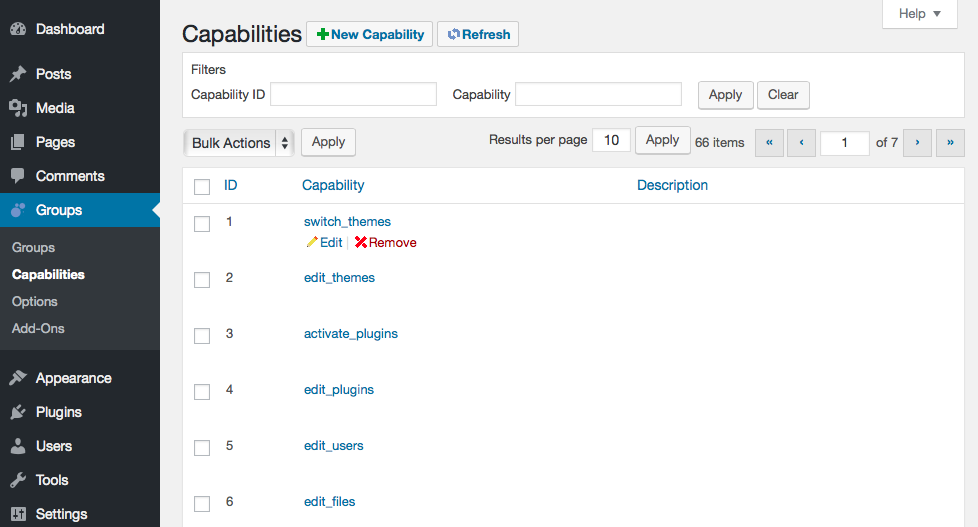Click the Media icon in sidebar
The width and height of the screenshot is (978, 527).
pos(18,108)
